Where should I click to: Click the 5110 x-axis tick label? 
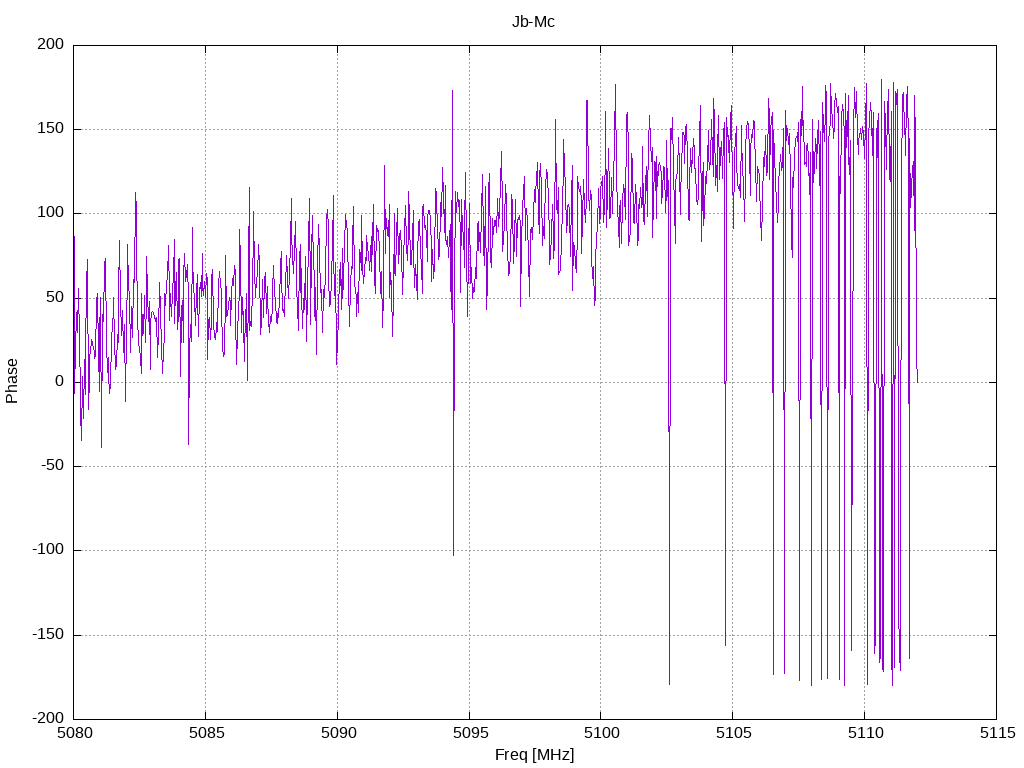(865, 733)
